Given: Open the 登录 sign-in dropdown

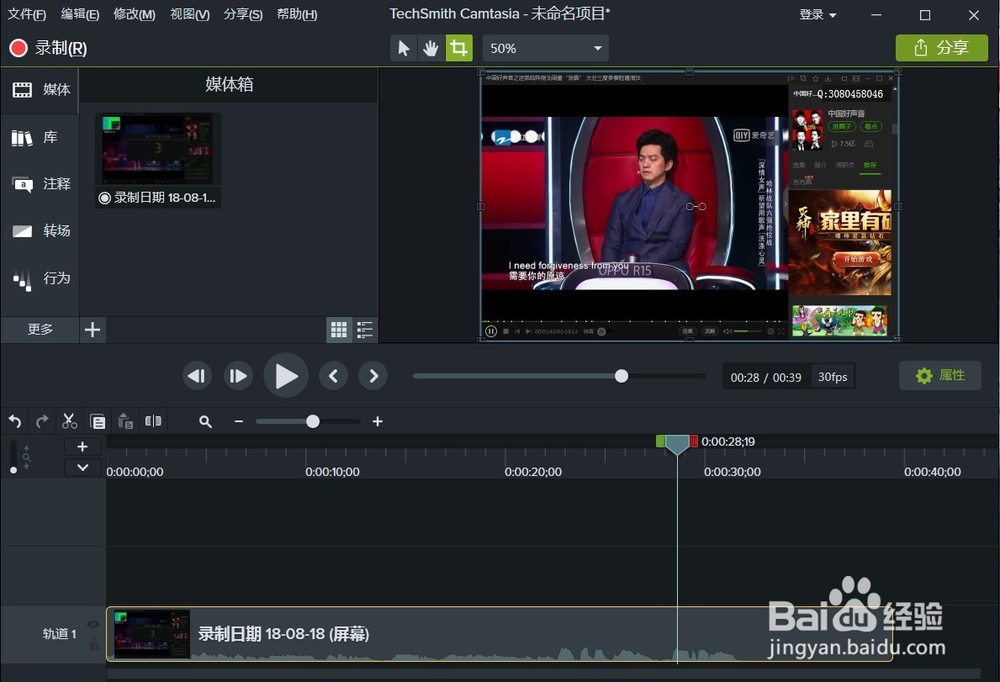Looking at the screenshot, I should click(818, 14).
